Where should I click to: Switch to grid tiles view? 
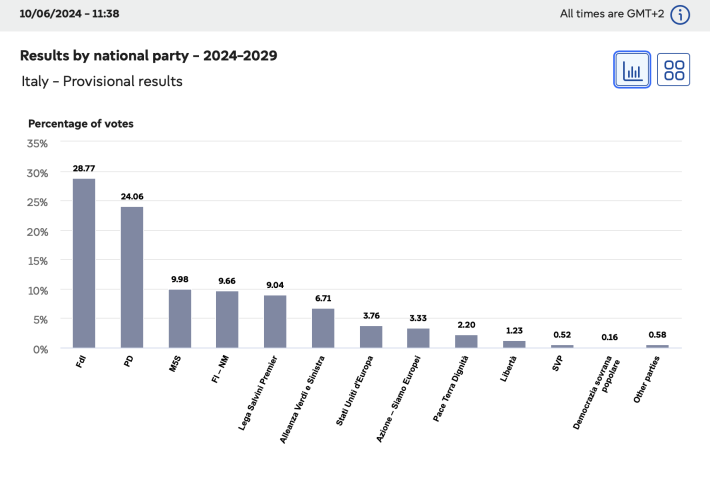(x=674, y=70)
